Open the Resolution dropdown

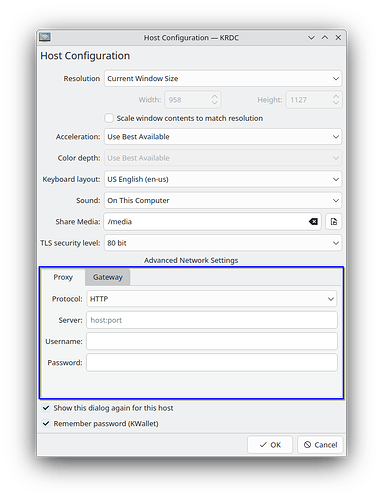[223, 79]
